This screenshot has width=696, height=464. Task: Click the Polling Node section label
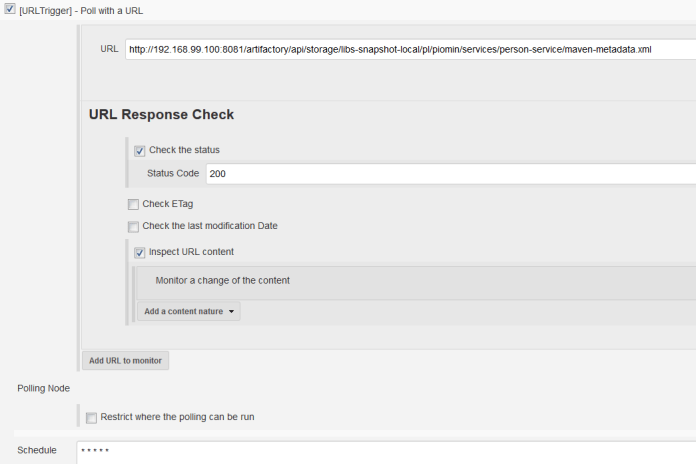(x=43, y=387)
